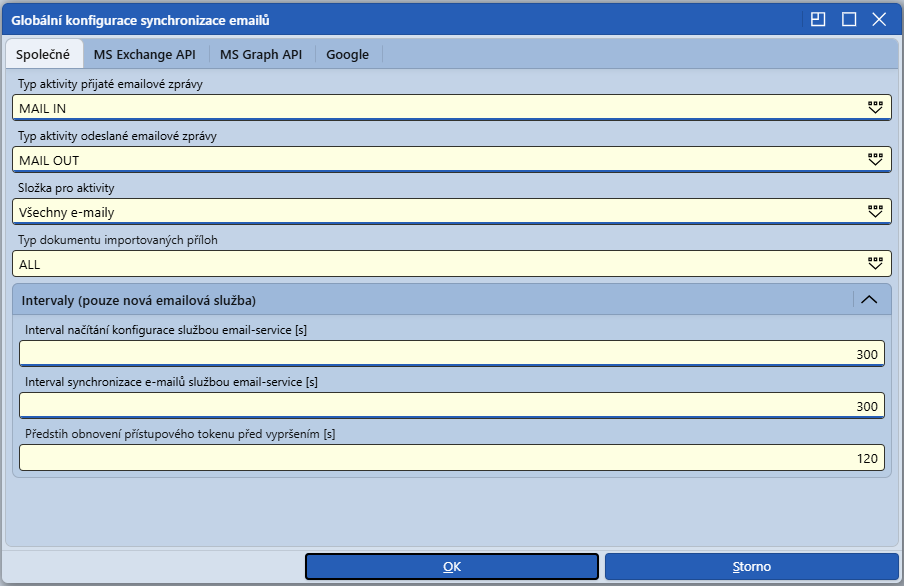The height and width of the screenshot is (586, 904).
Task: Focus the token refresh lead time field
Action: click(x=452, y=457)
